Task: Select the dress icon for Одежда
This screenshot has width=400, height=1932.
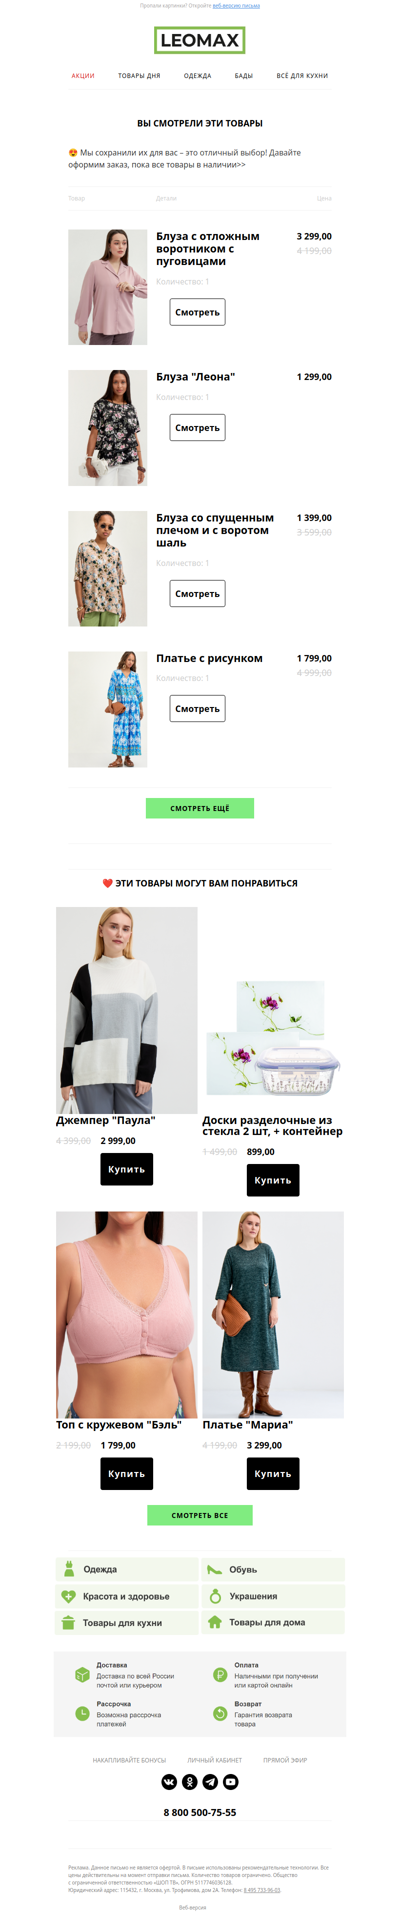Action: coord(69,1569)
